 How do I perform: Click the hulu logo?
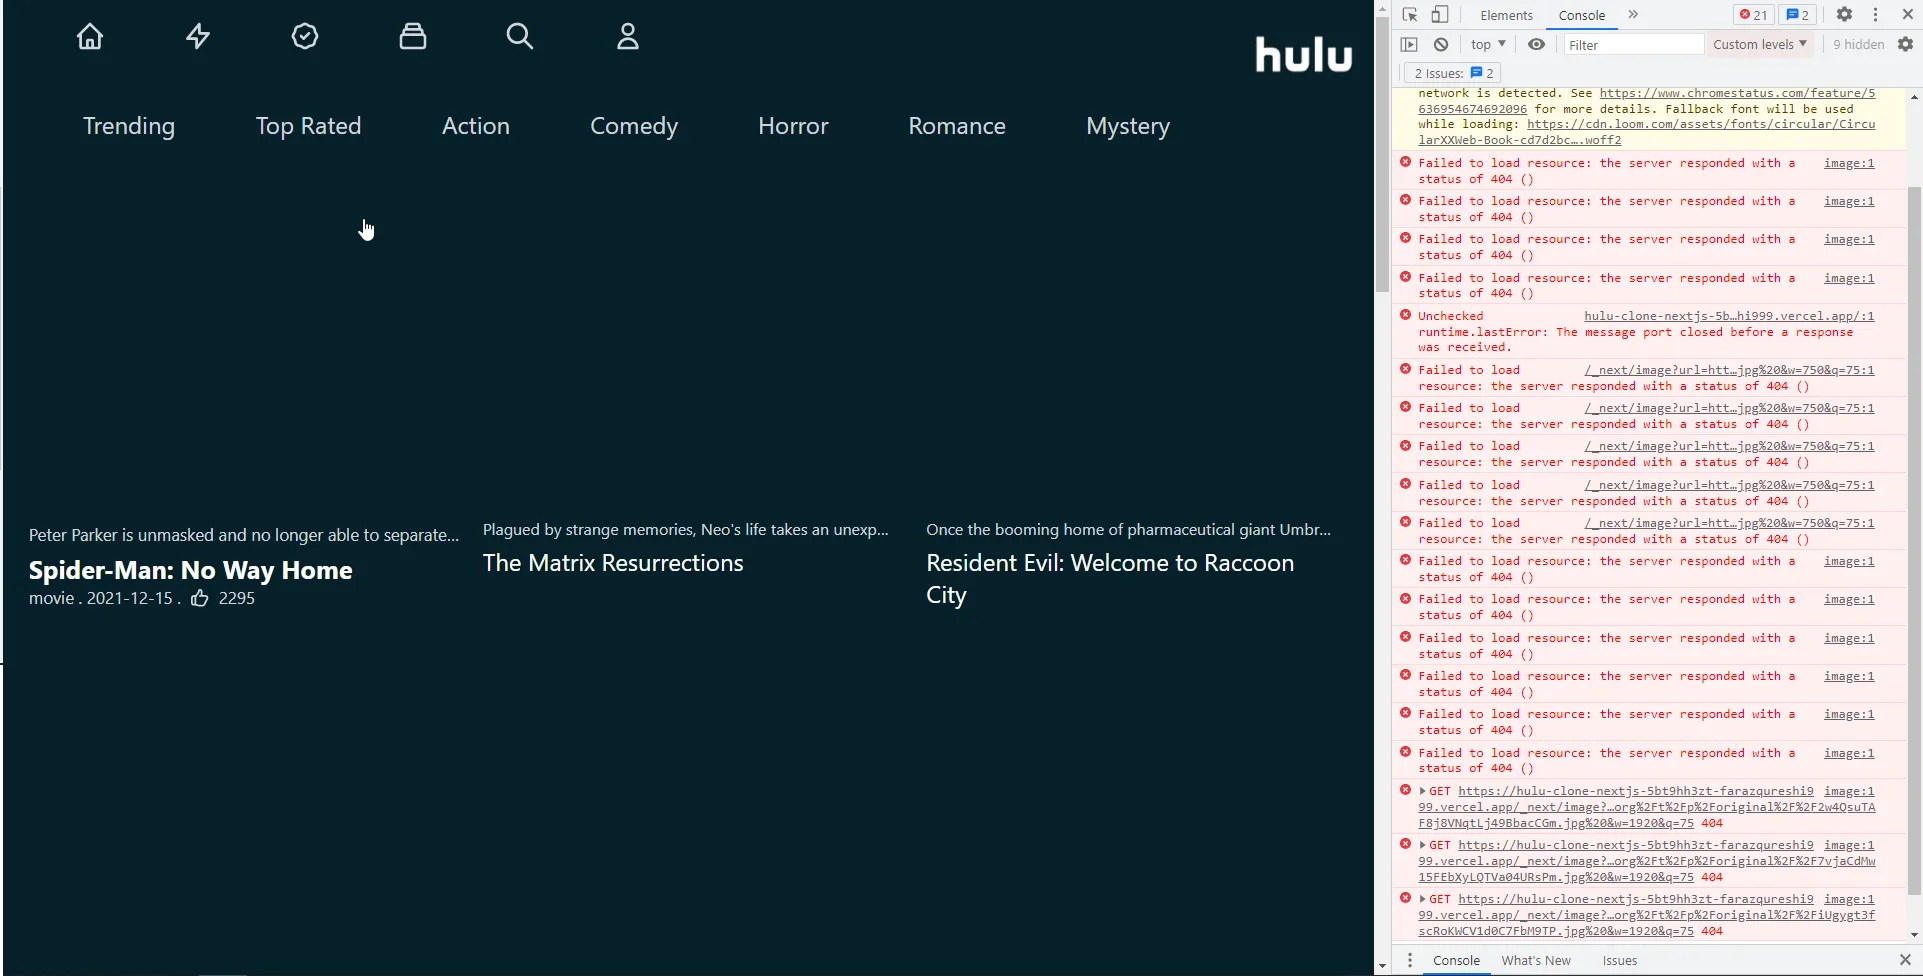(x=1304, y=54)
